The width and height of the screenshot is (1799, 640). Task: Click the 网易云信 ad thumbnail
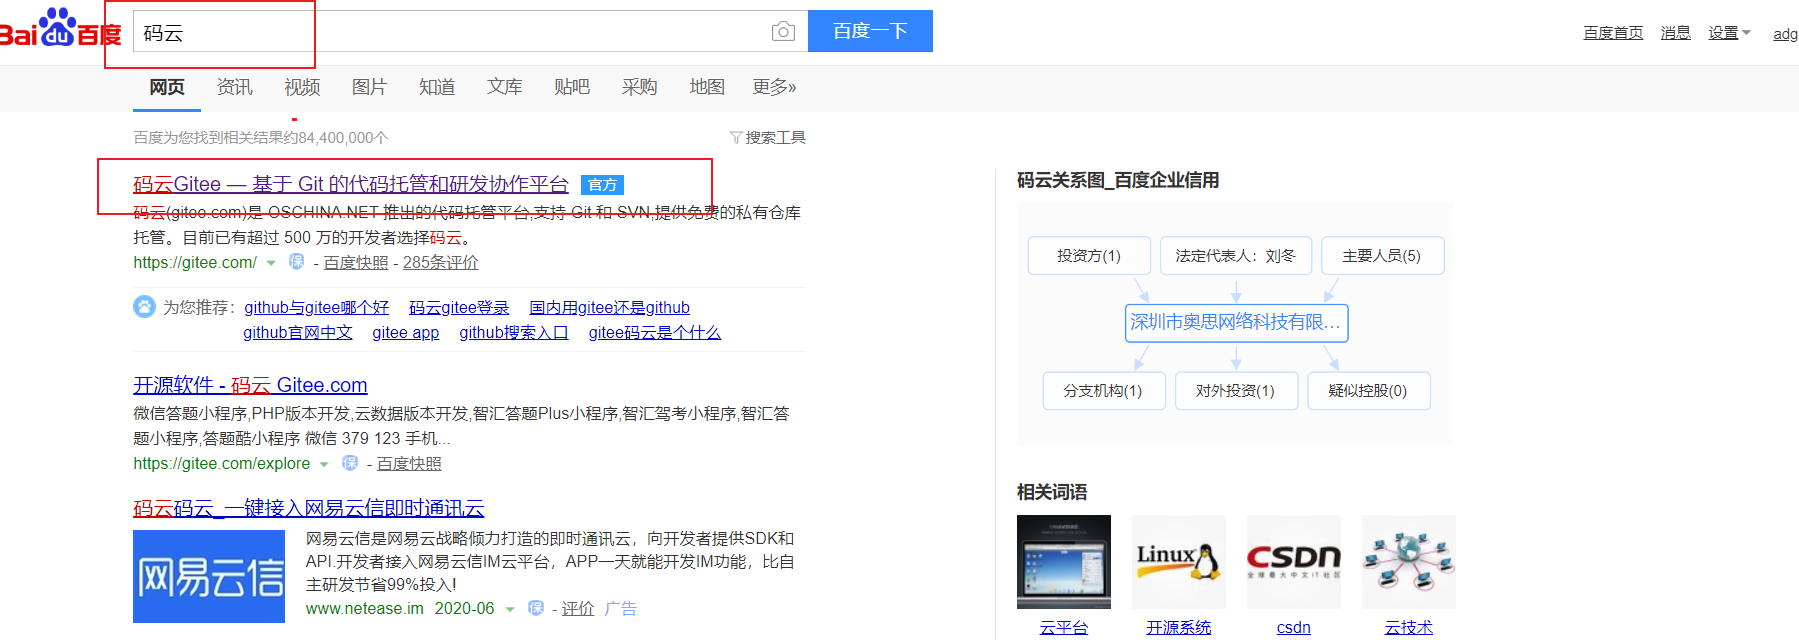click(x=209, y=577)
